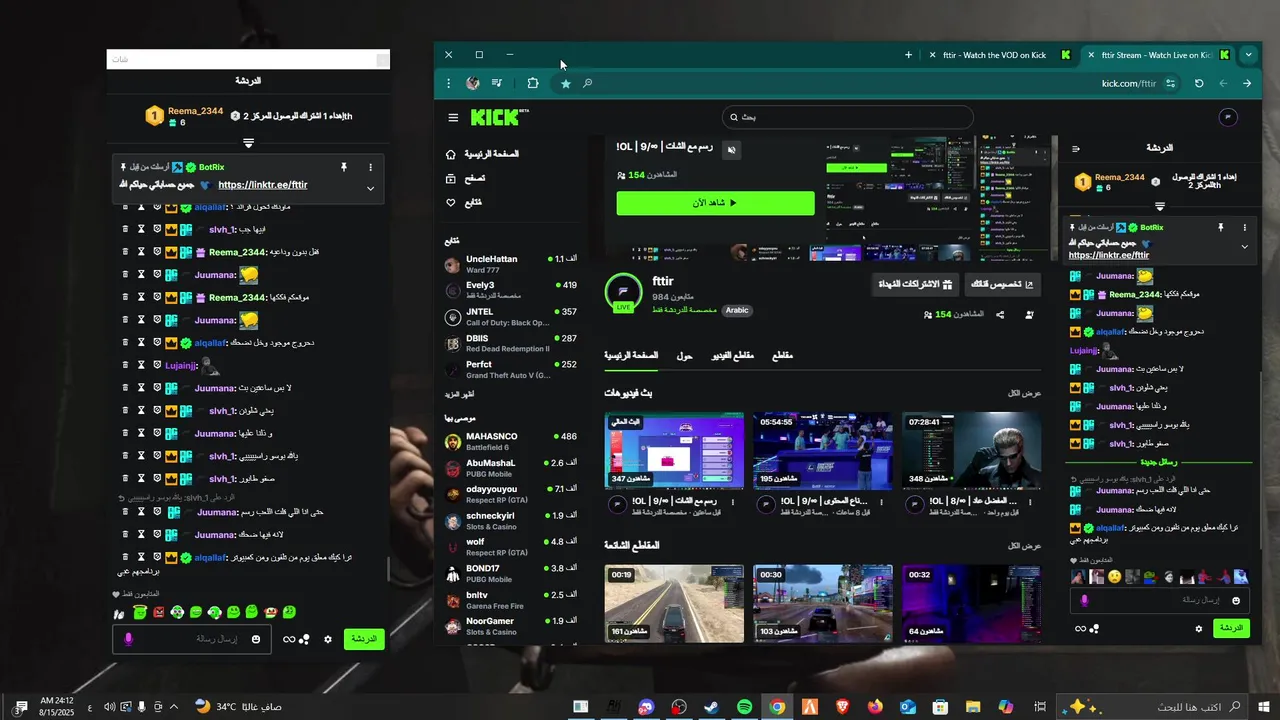The height and width of the screenshot is (720, 1280).
Task: Open chat settings gear in browser chat
Action: click(x=1199, y=629)
